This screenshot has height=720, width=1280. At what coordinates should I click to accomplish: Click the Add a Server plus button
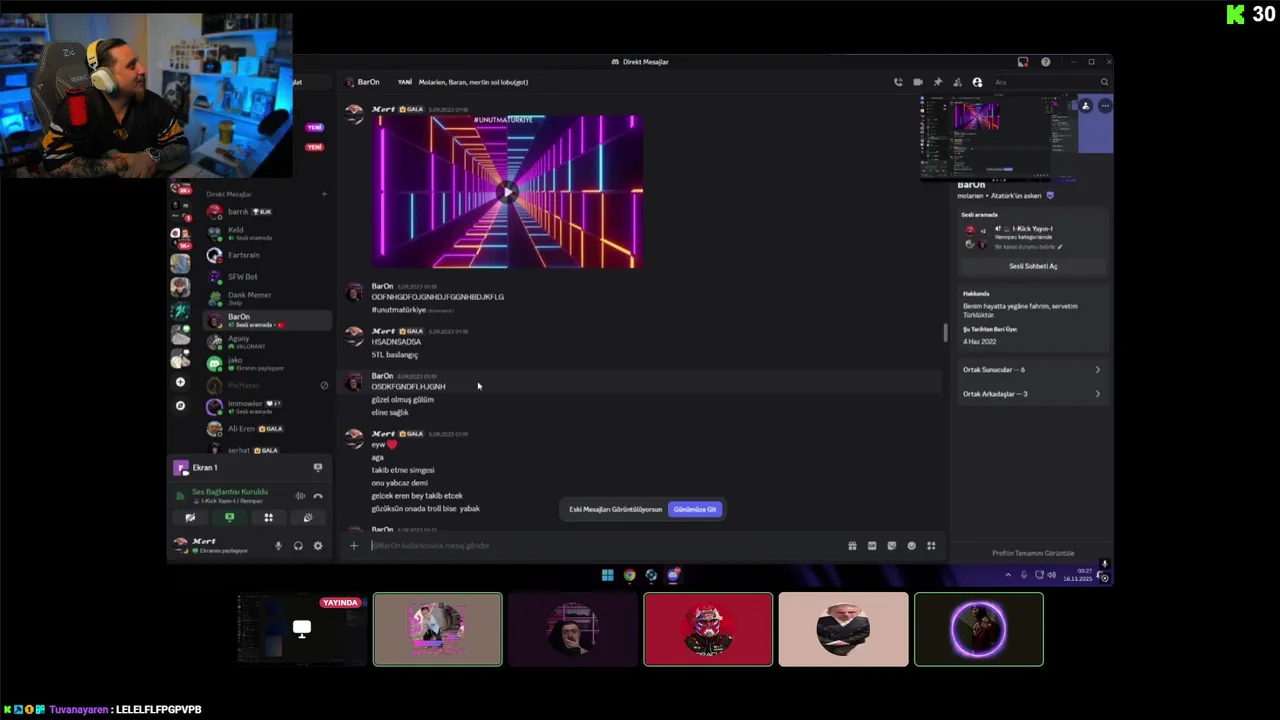point(180,382)
